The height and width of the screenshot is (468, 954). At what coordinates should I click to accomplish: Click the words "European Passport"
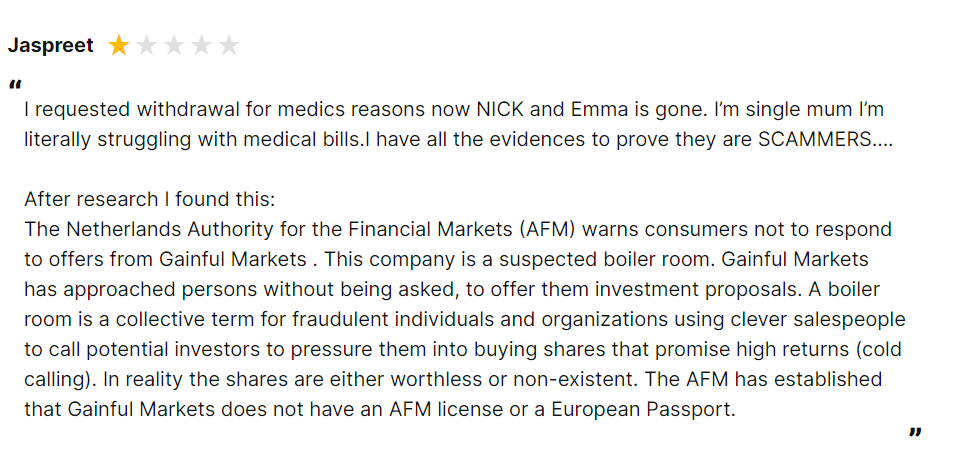coord(641,410)
